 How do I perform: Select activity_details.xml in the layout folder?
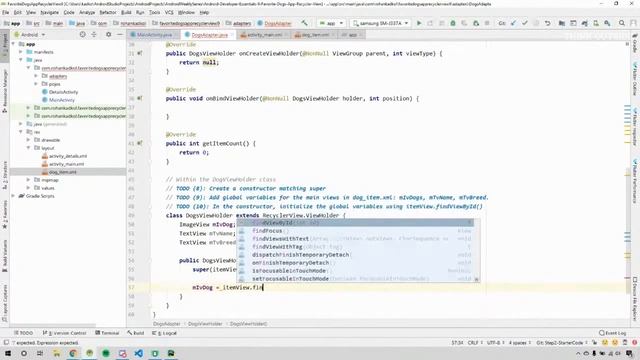68,156
